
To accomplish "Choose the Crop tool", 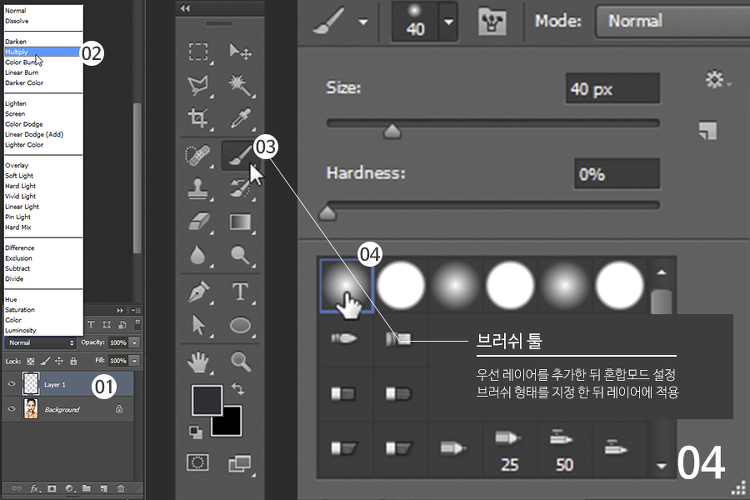I will (x=198, y=118).
